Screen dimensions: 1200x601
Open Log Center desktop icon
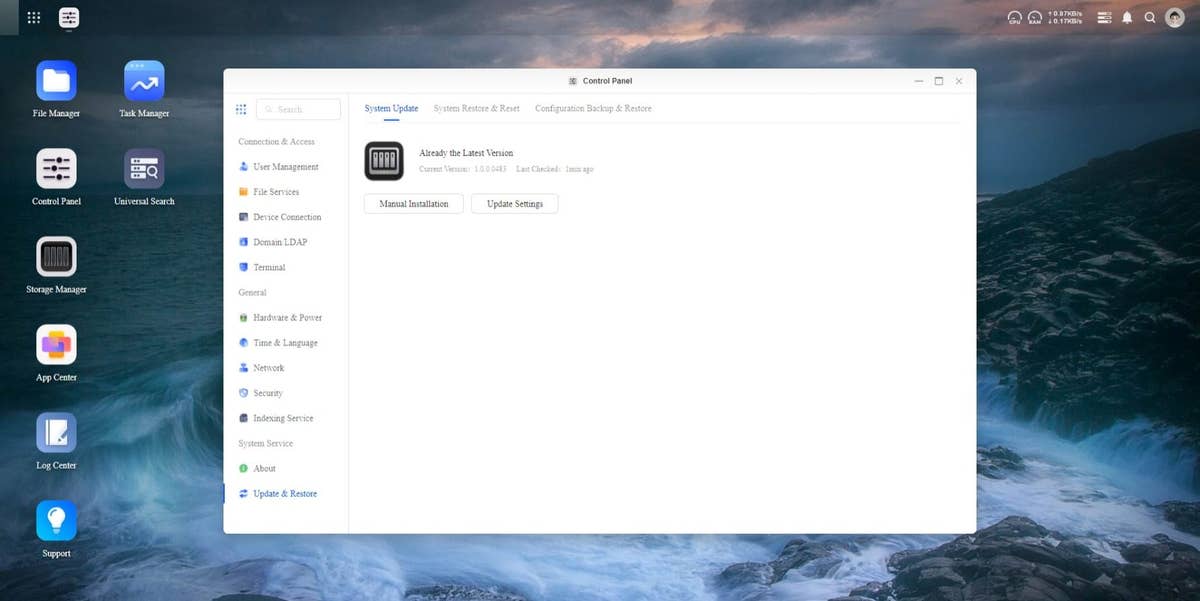pyautogui.click(x=56, y=433)
